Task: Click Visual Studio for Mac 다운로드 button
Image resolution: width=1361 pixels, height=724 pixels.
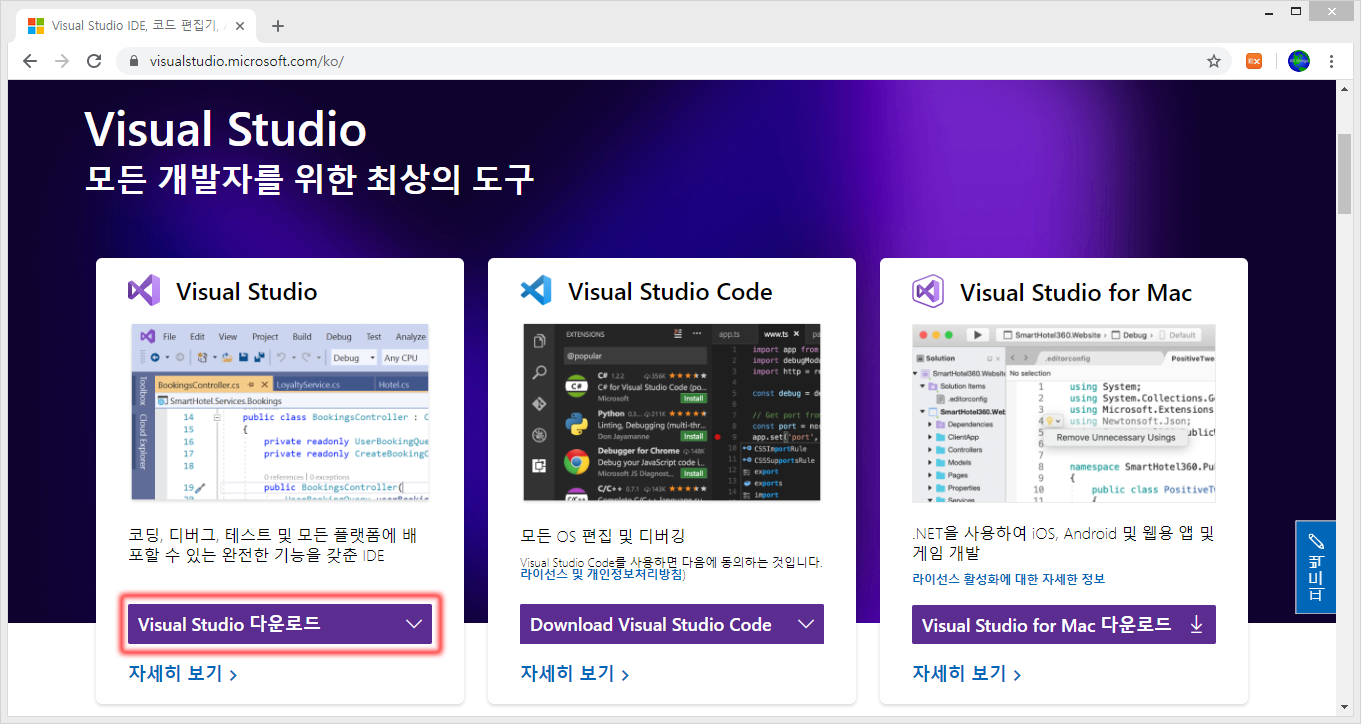Action: (x=1064, y=625)
